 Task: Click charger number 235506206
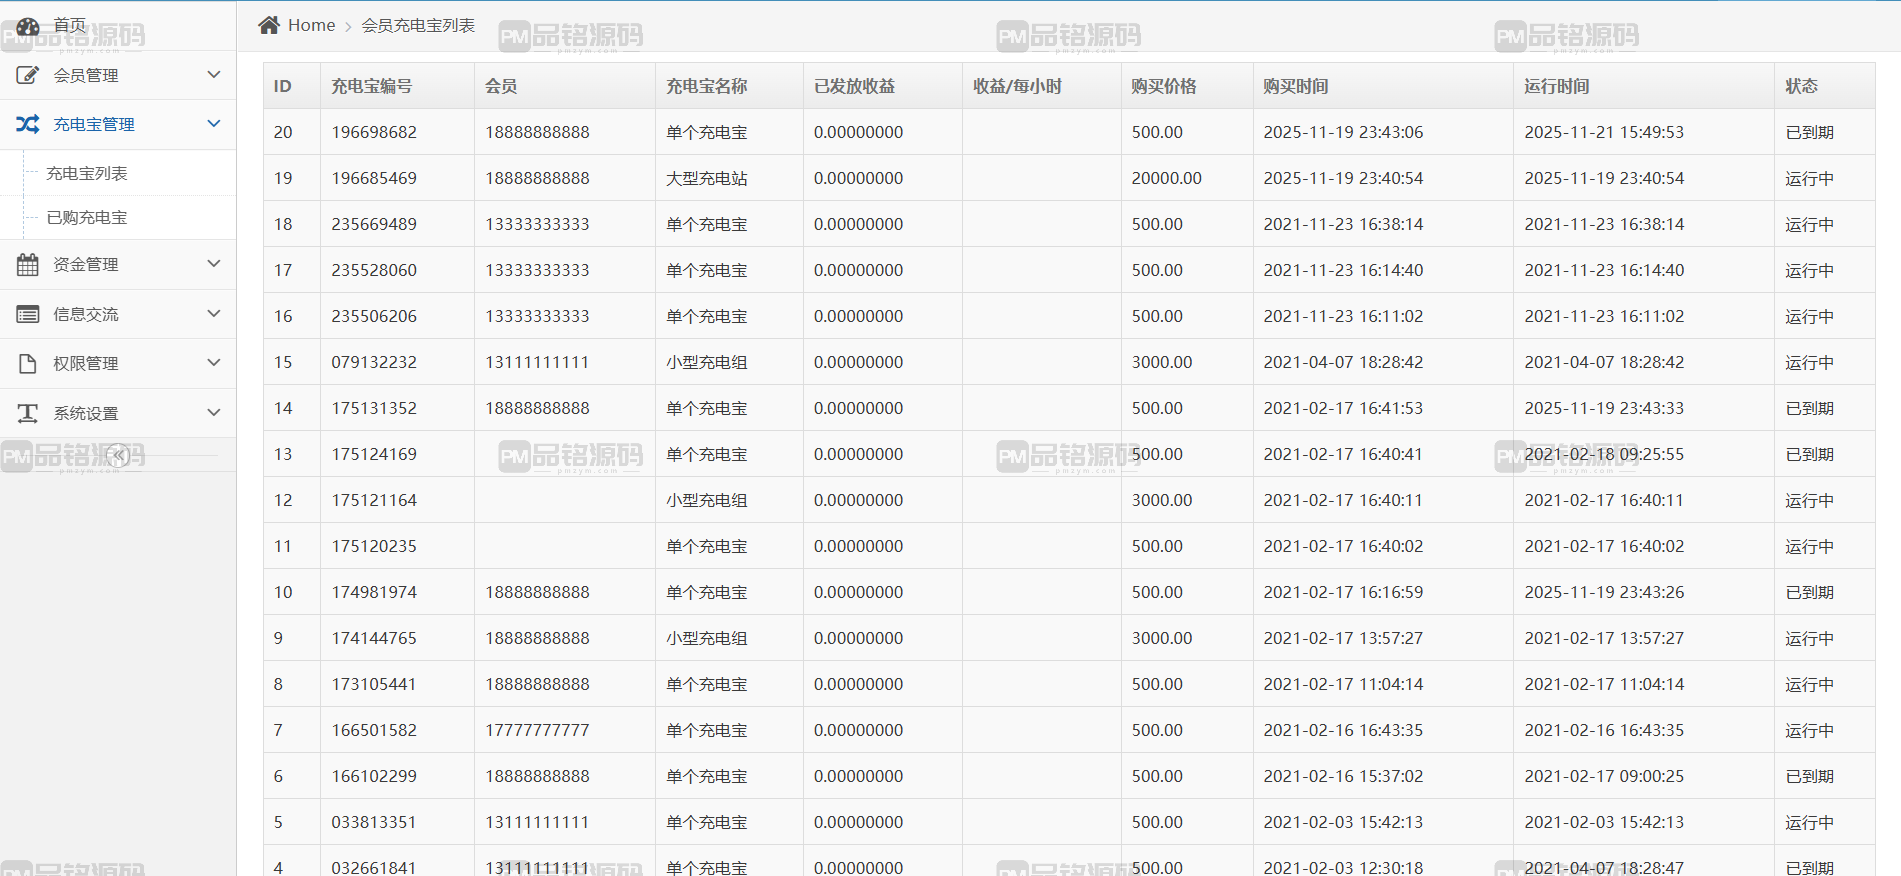click(374, 316)
